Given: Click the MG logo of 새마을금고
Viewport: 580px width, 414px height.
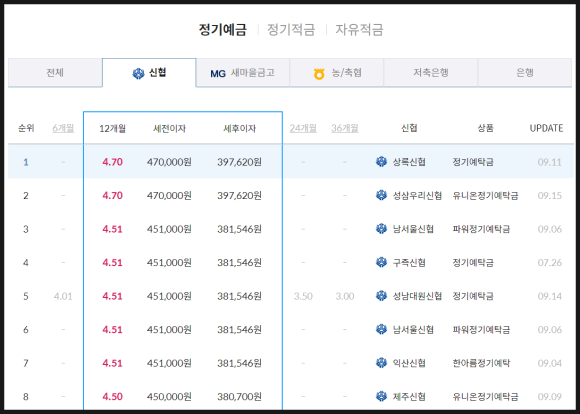Looking at the screenshot, I should [218, 73].
